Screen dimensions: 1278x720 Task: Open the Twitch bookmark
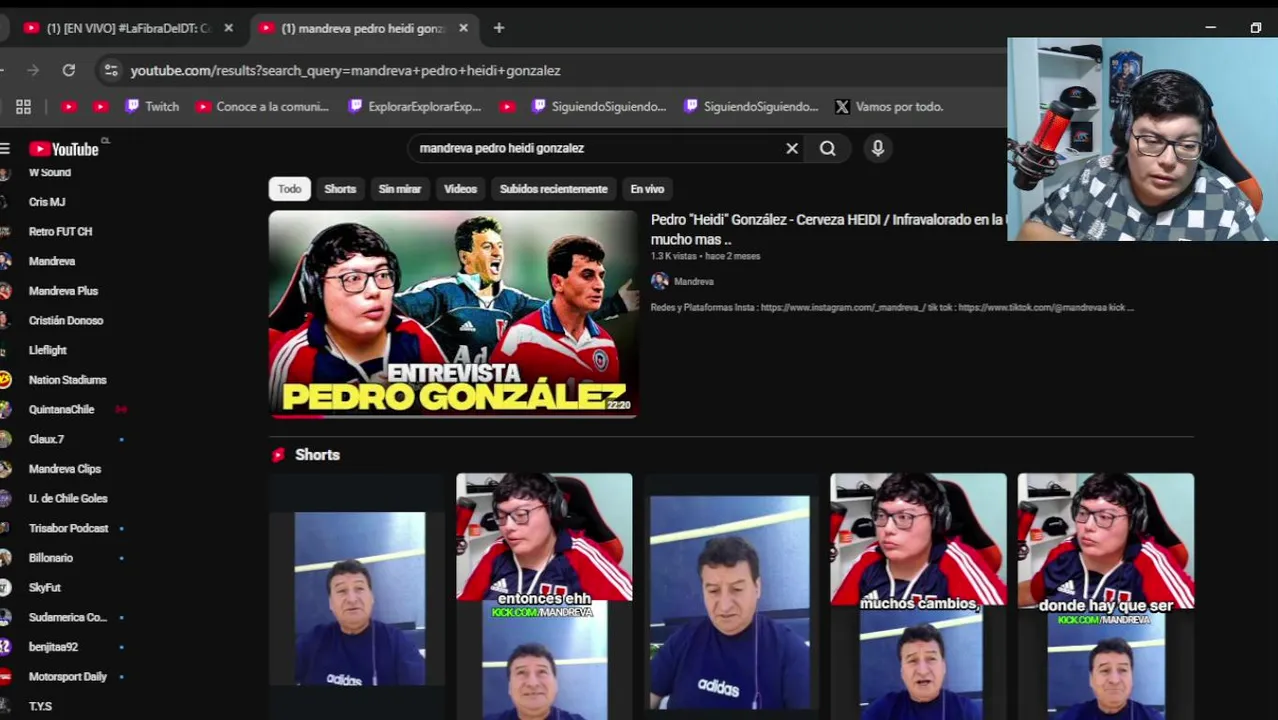click(152, 106)
